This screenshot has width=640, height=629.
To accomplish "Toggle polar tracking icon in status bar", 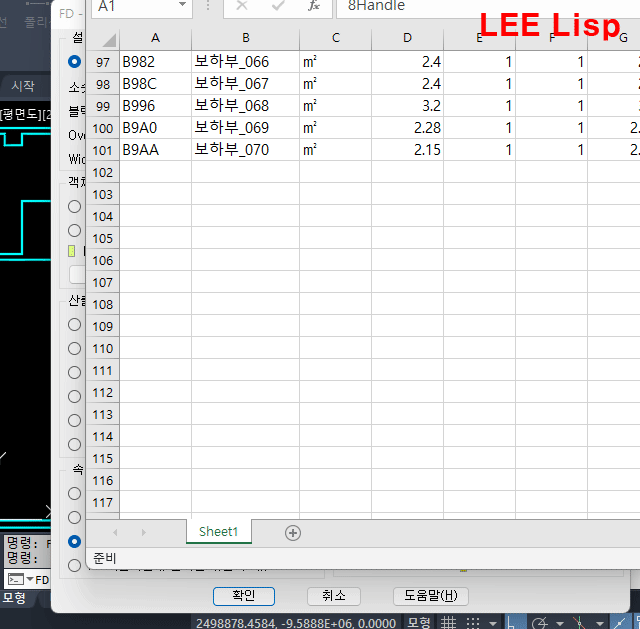I will pyautogui.click(x=540, y=623).
